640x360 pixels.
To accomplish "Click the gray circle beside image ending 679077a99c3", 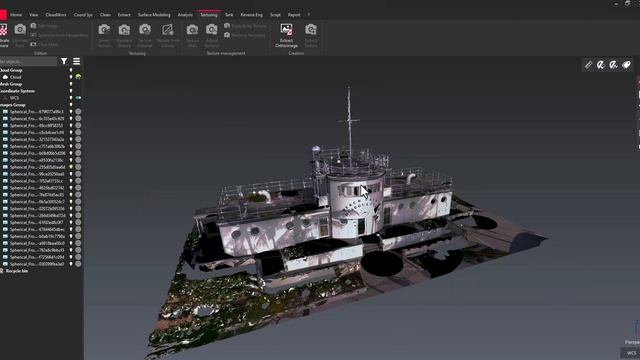I will pos(78,111).
